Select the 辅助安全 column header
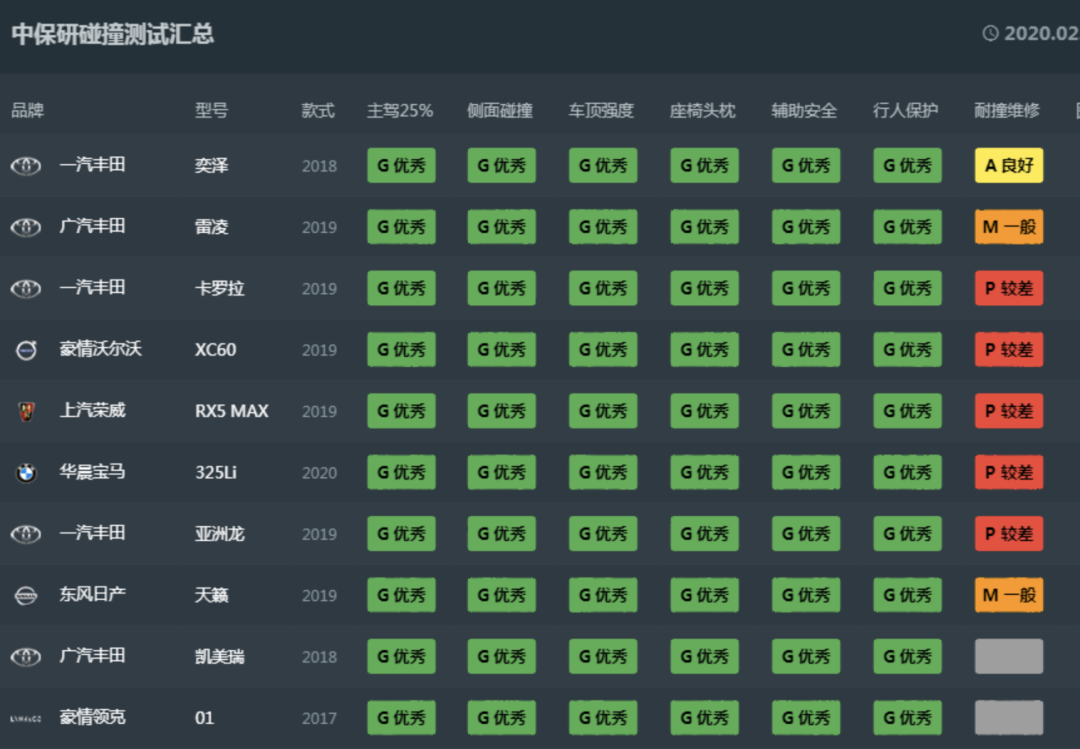The width and height of the screenshot is (1080, 749). (804, 110)
